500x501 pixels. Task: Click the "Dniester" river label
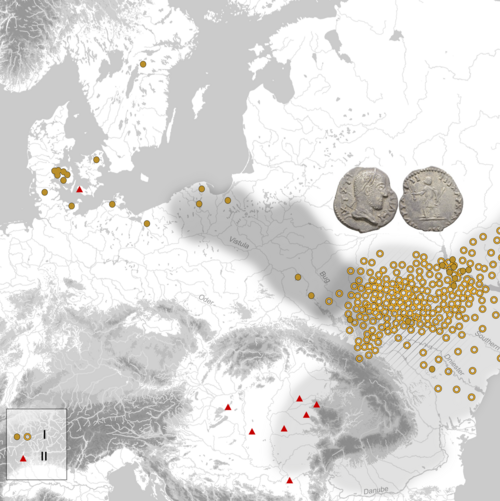click(x=454, y=365)
